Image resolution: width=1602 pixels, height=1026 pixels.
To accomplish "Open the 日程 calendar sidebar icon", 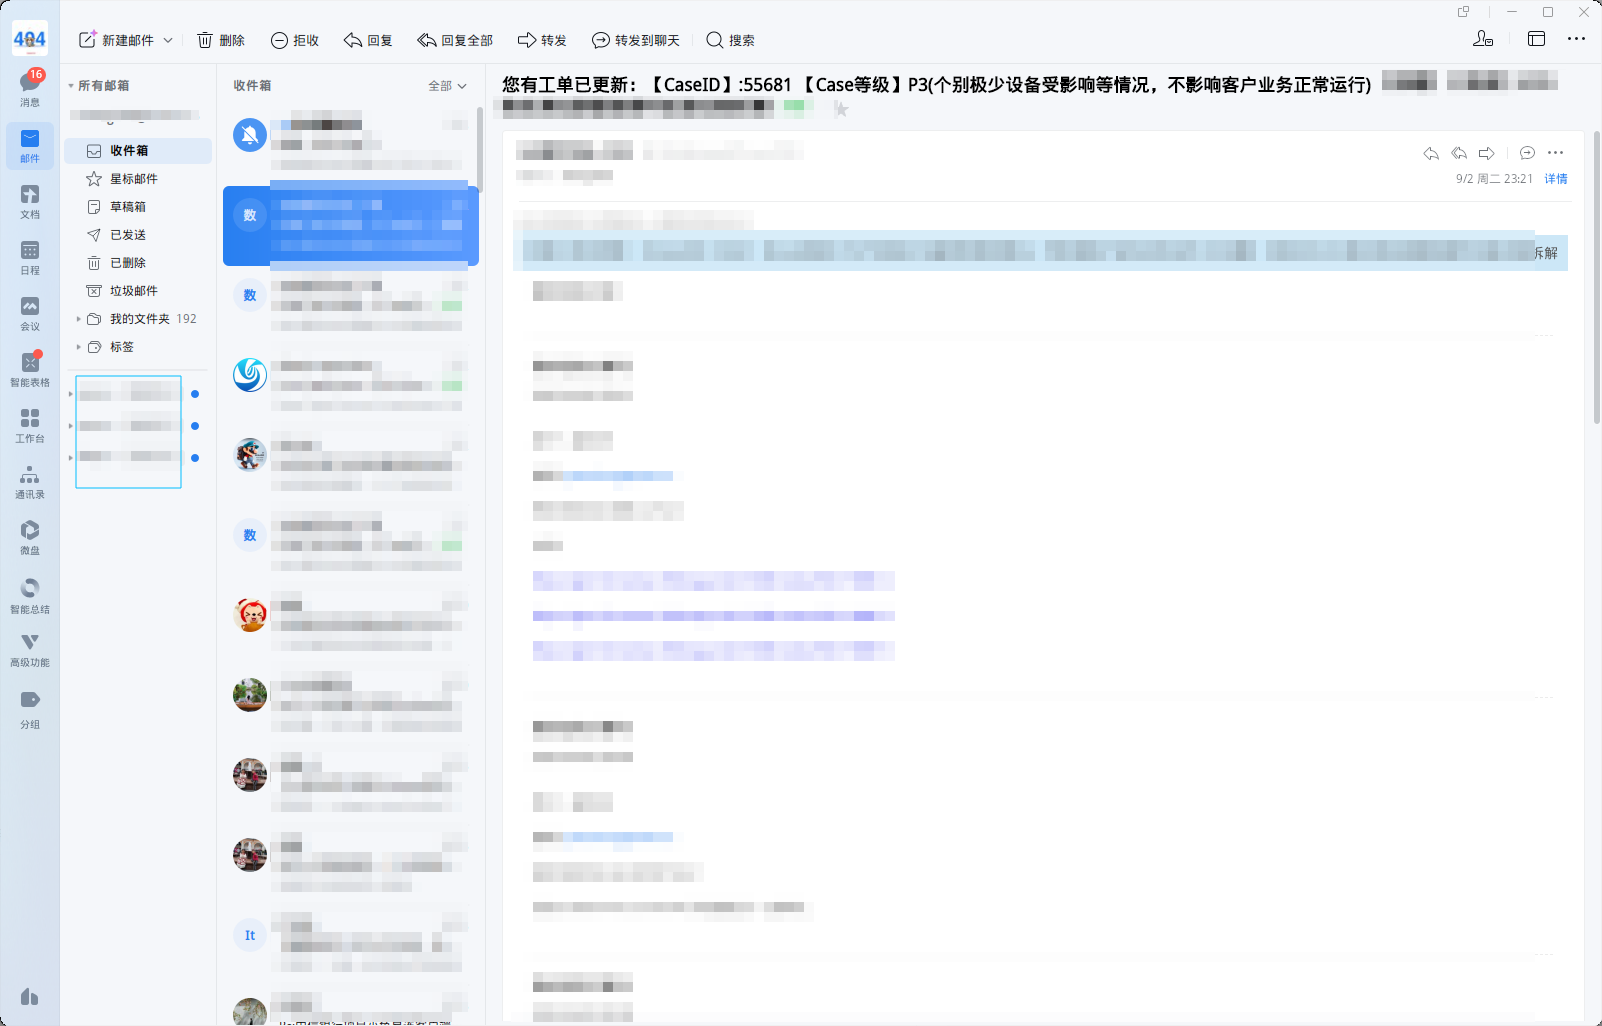I will (30, 257).
